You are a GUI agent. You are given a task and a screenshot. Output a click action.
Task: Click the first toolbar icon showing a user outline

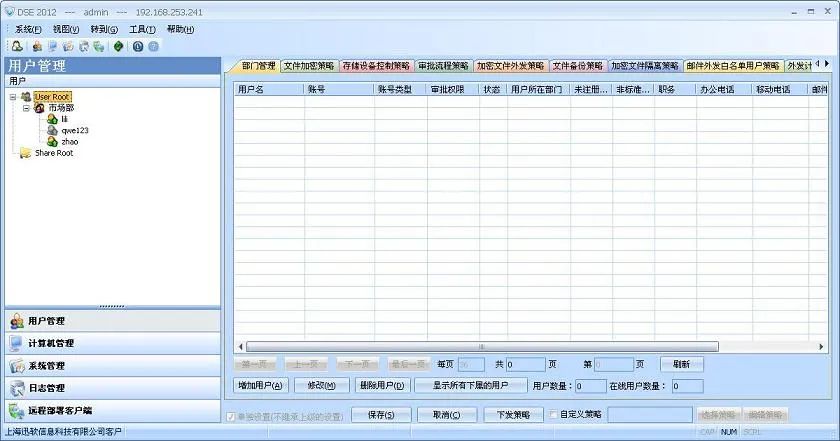click(17, 47)
